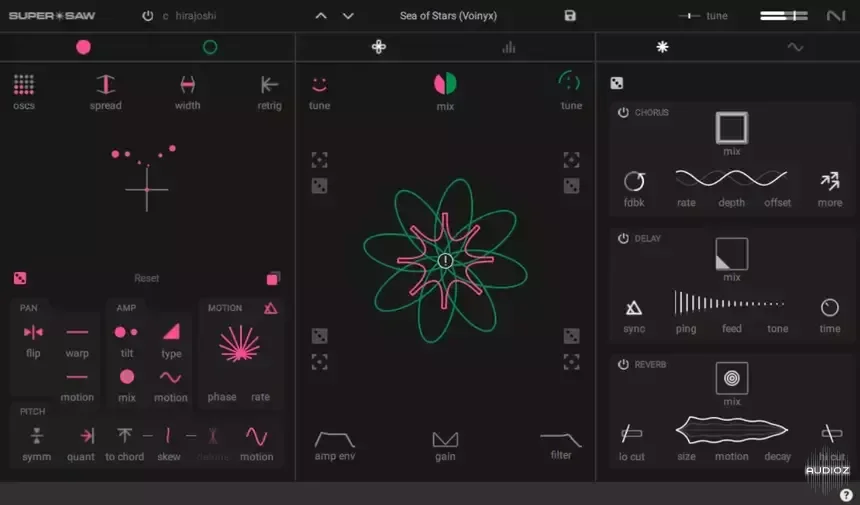Switch to the pink oscillator tab
Viewport: 860px width, 505px height.
click(83, 47)
